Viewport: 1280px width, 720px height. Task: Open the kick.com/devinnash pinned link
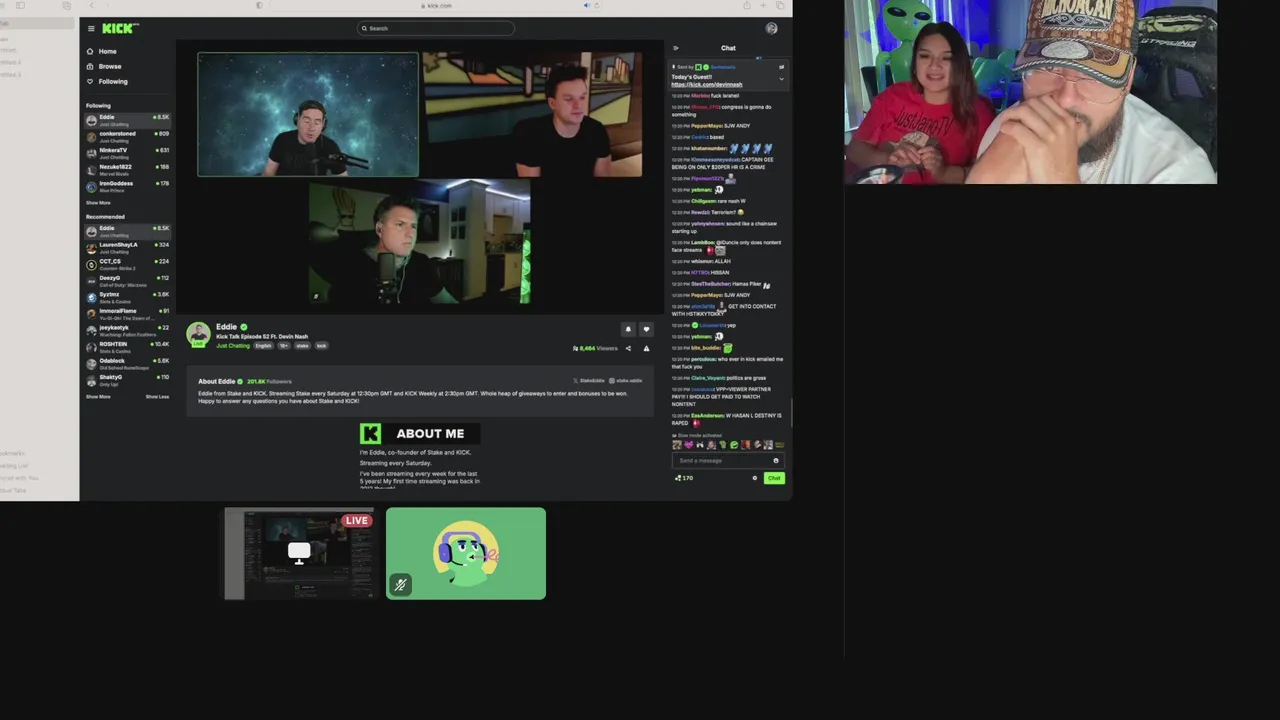coord(706,85)
